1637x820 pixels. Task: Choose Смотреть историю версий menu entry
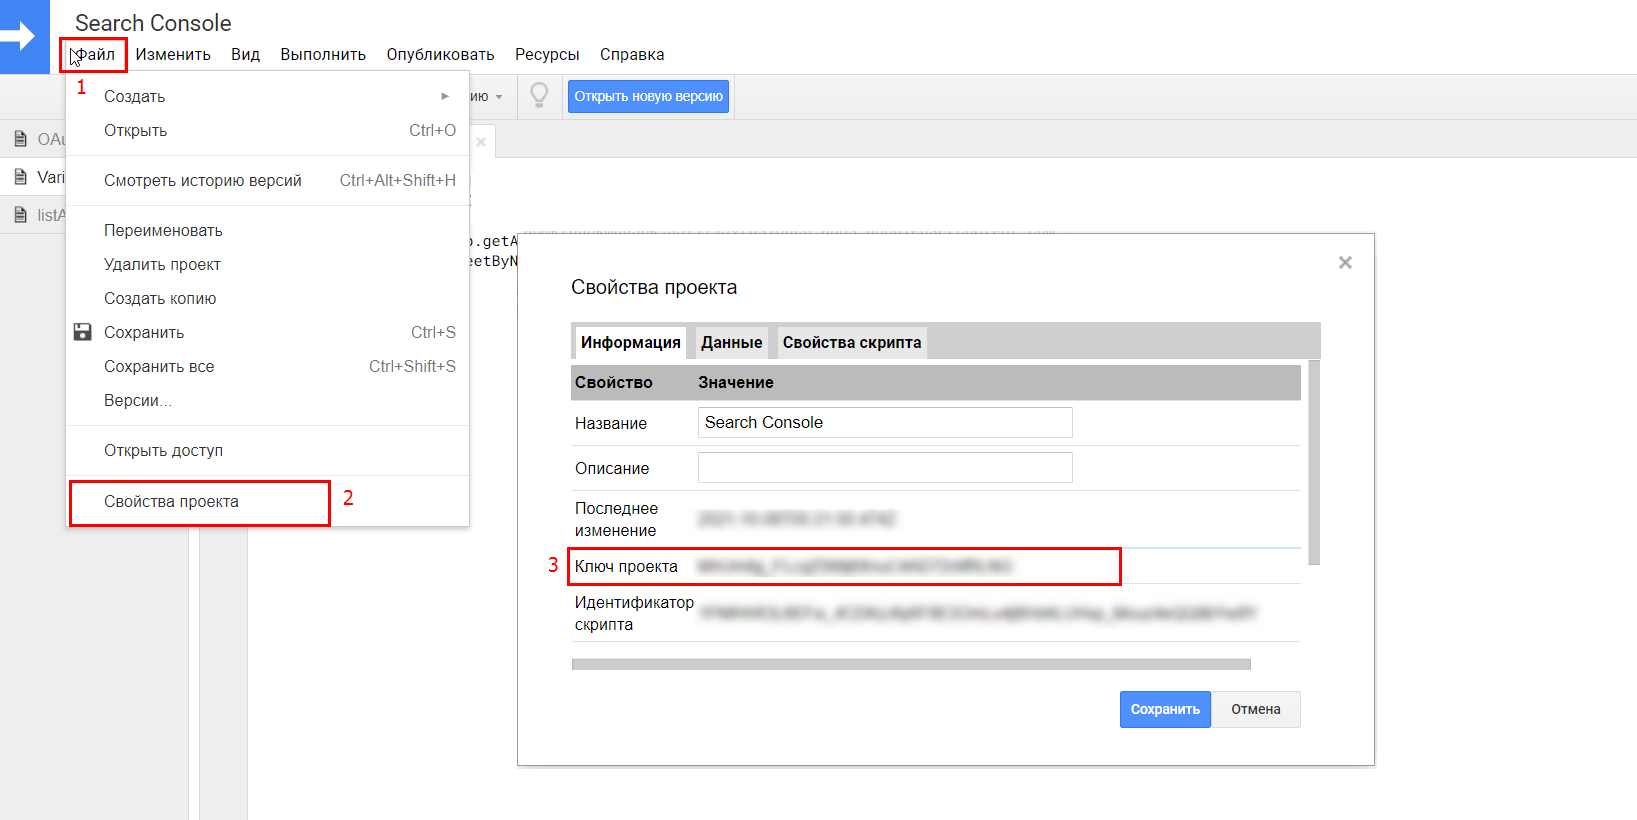point(268,180)
